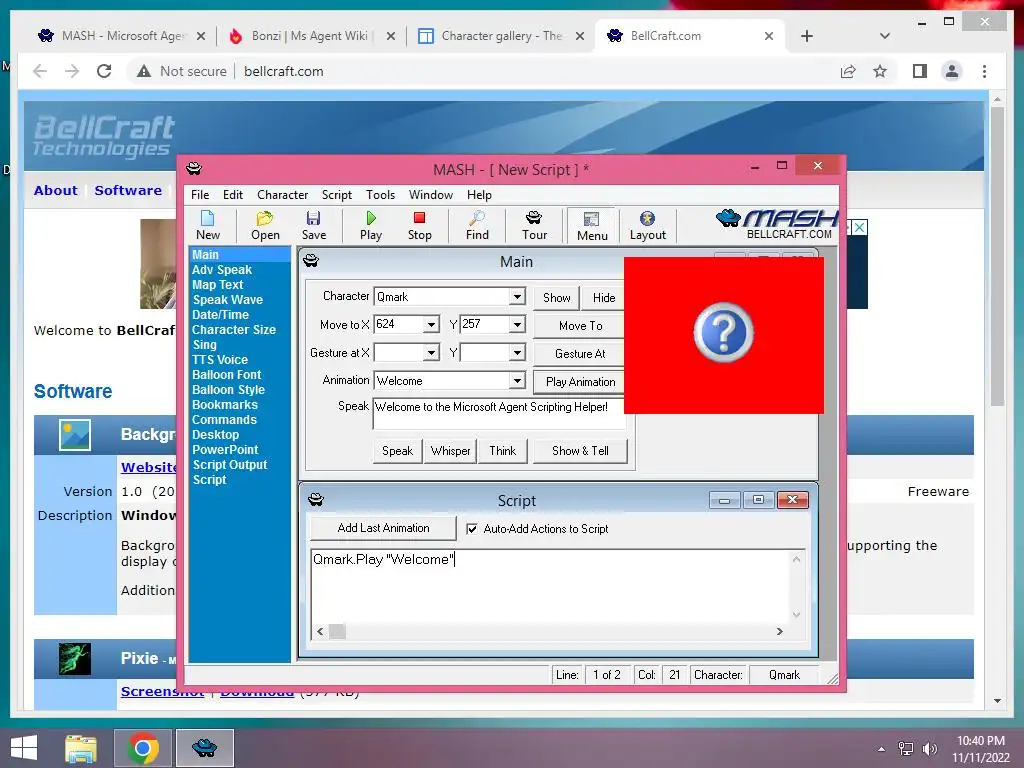Open the Help menu in MASH

479,195
